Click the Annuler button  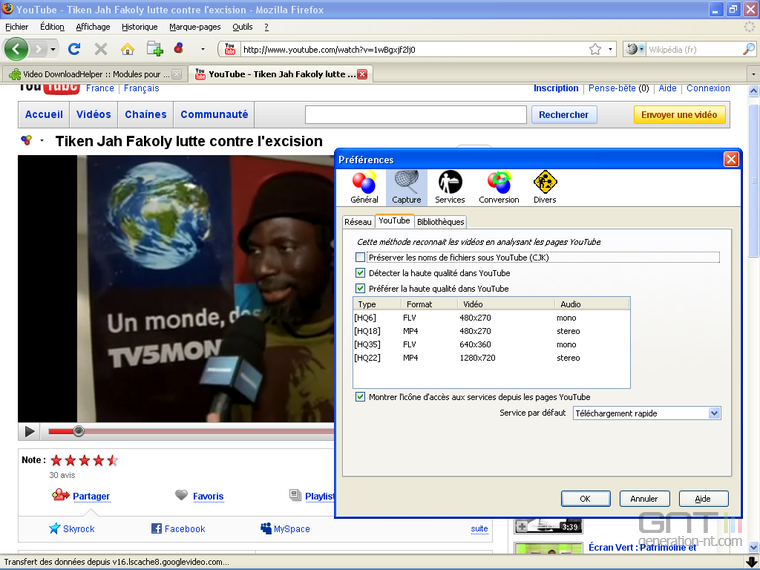pos(644,499)
